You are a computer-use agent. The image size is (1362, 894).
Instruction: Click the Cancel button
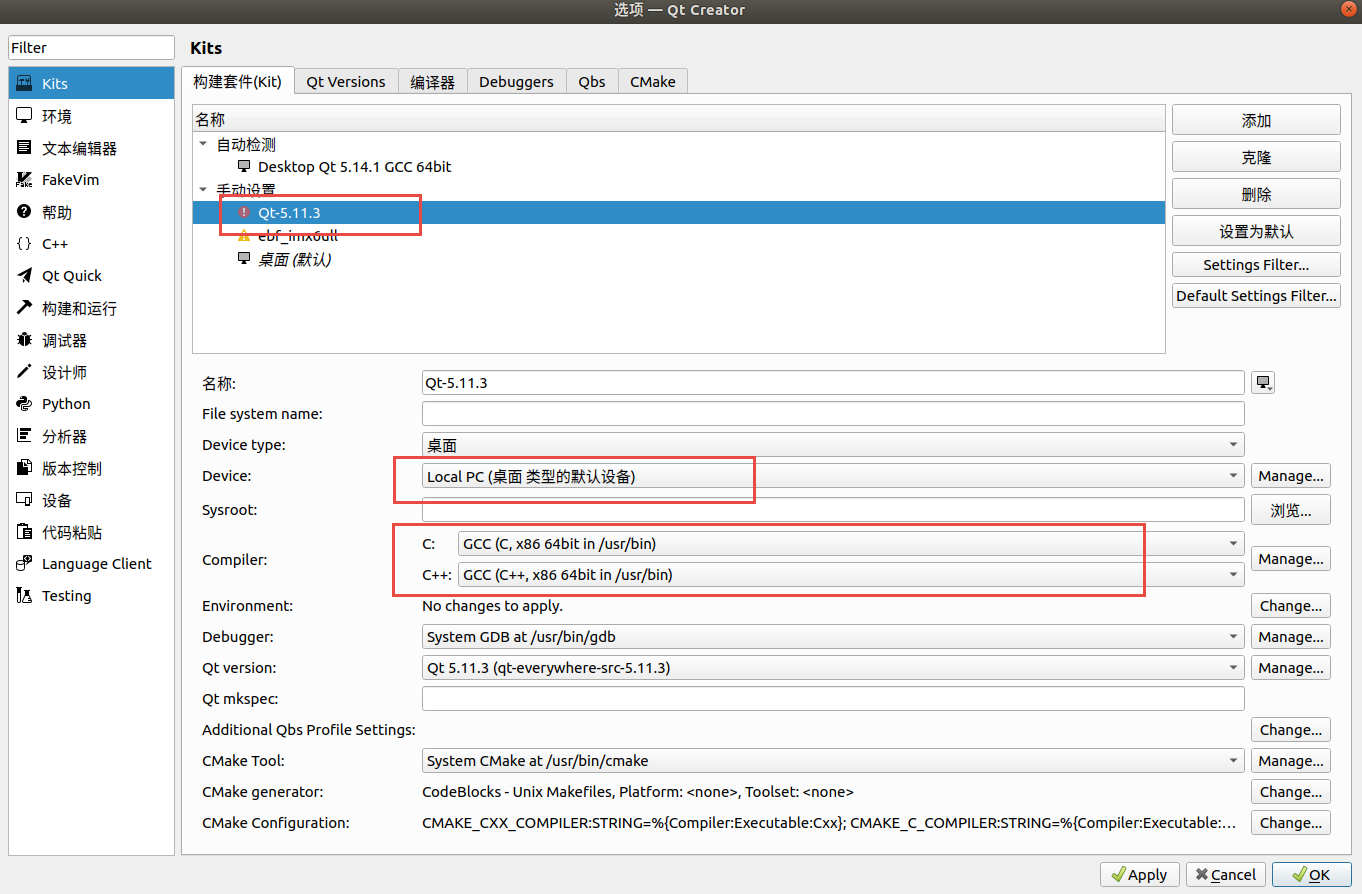[x=1226, y=875]
